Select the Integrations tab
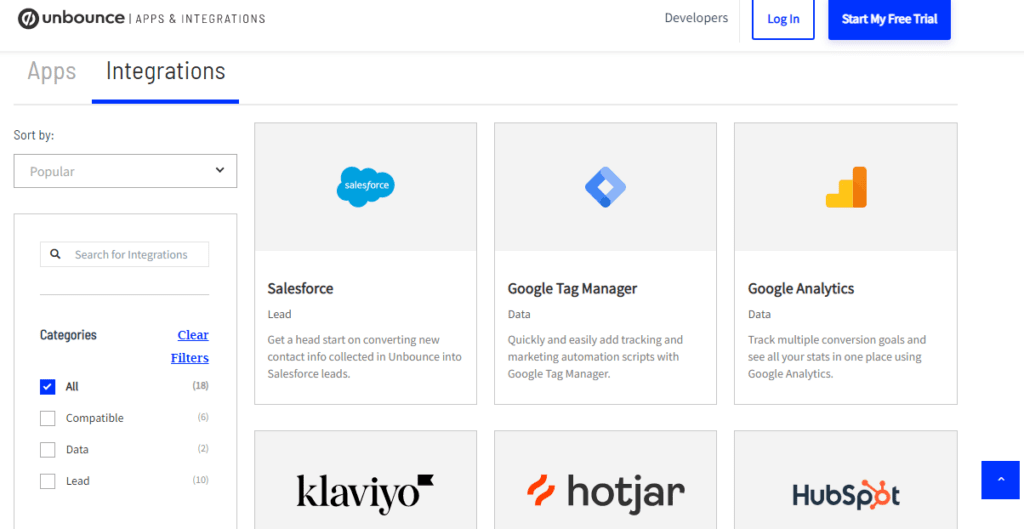The width and height of the screenshot is (1024, 529). (165, 71)
